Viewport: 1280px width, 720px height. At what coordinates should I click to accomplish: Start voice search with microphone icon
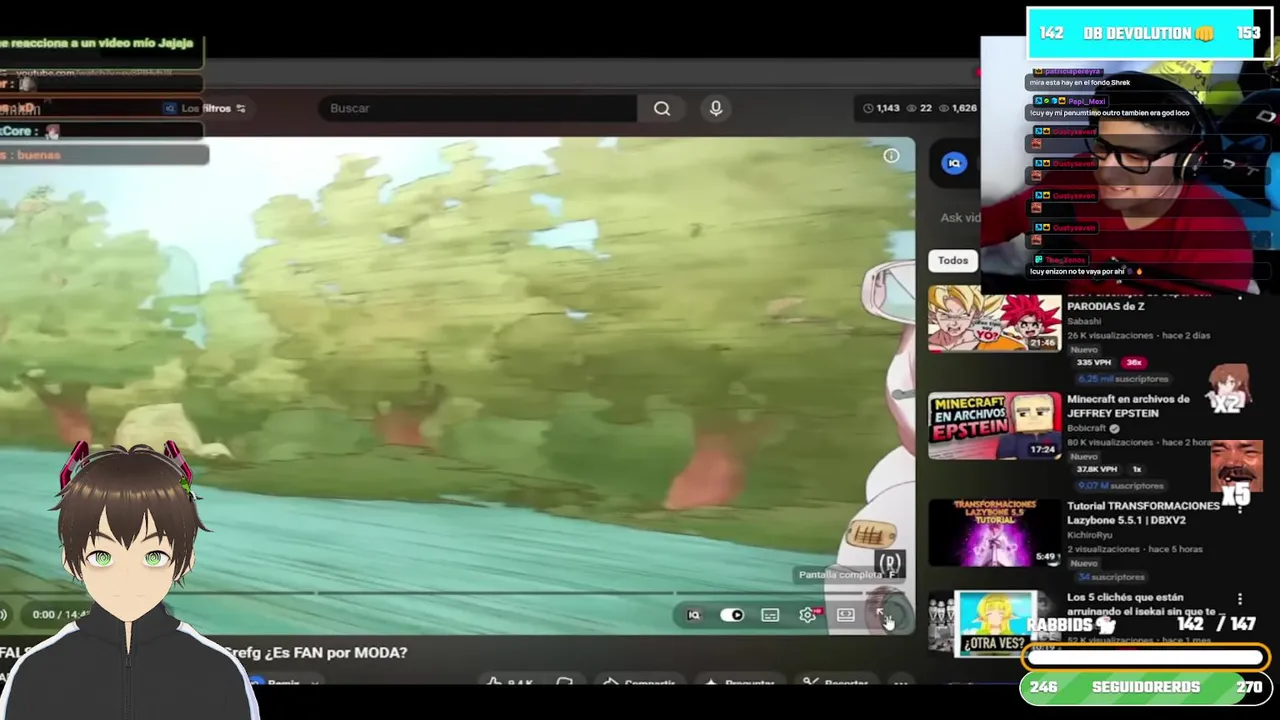point(716,108)
